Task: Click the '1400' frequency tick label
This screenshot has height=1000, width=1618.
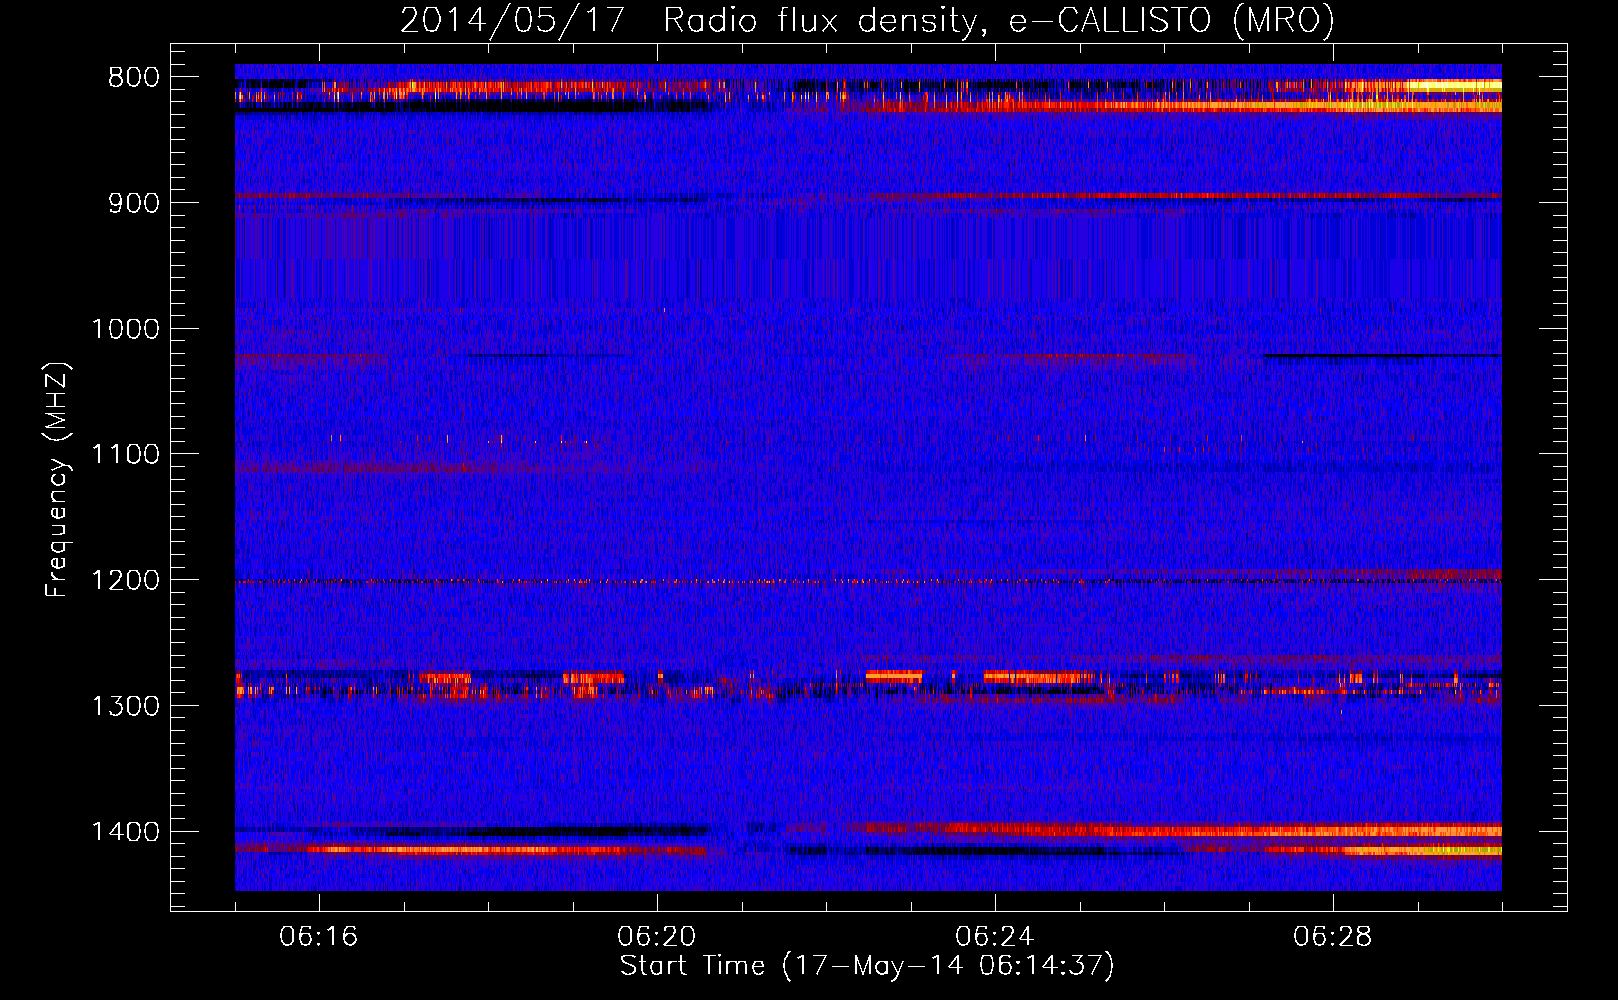Action: 125,832
